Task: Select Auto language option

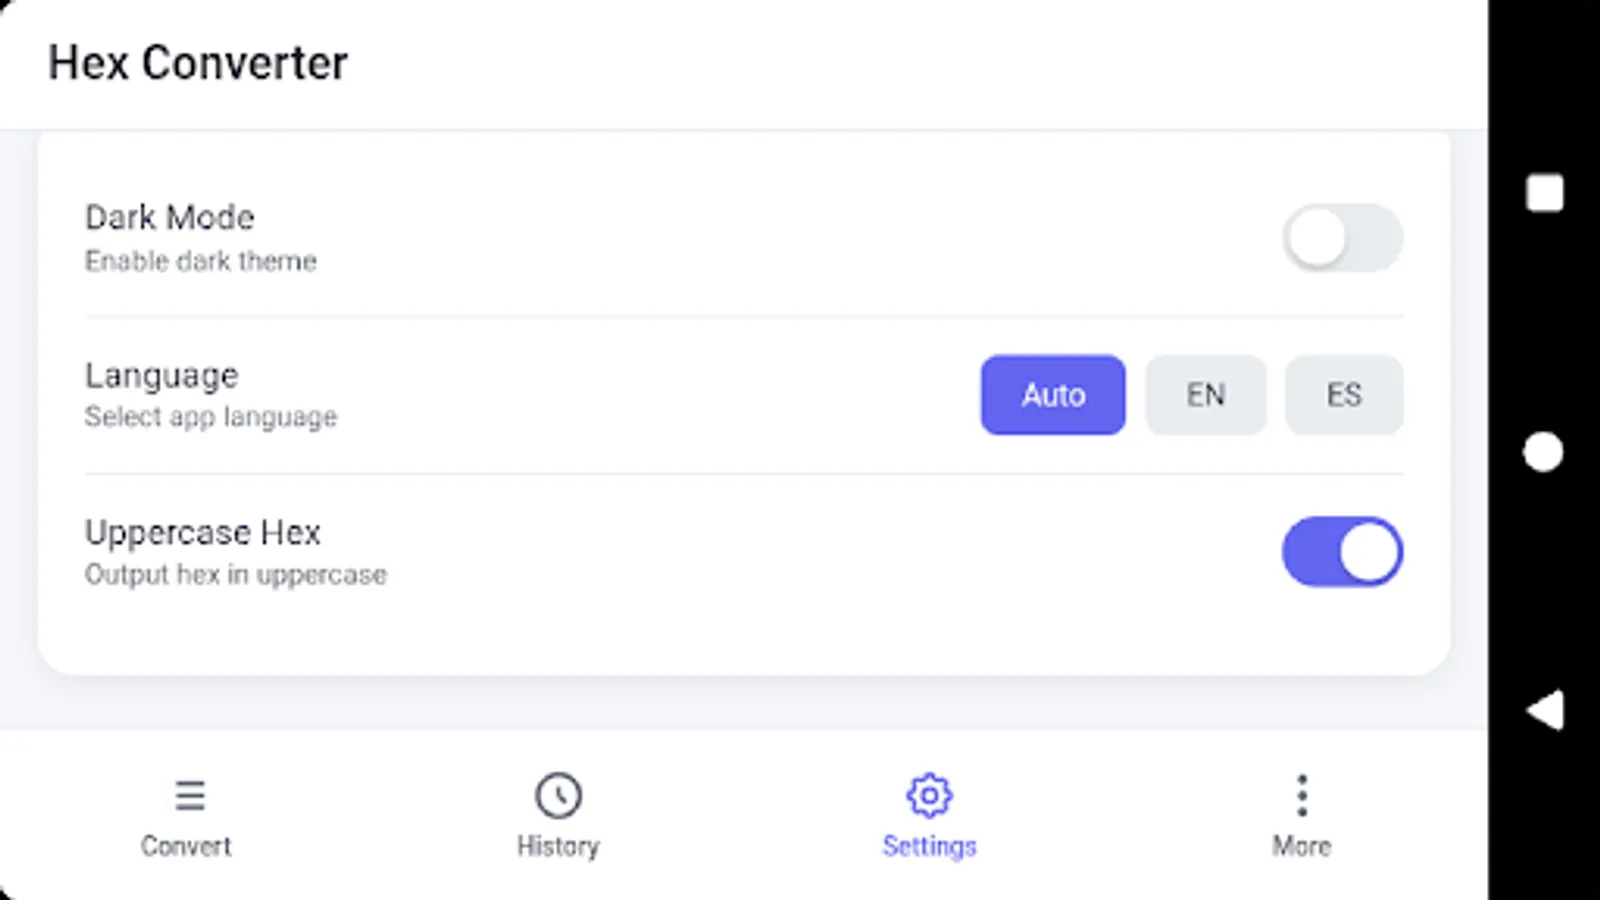Action: pyautogui.click(x=1052, y=395)
